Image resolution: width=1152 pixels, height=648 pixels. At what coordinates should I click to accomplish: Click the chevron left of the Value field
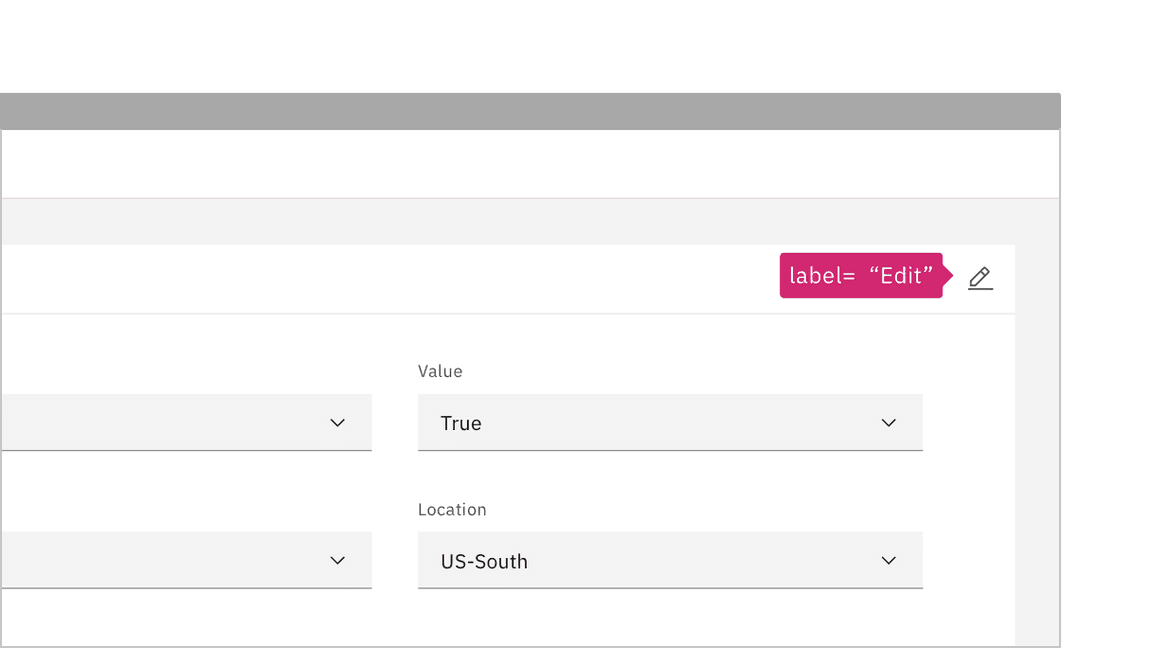[337, 423]
